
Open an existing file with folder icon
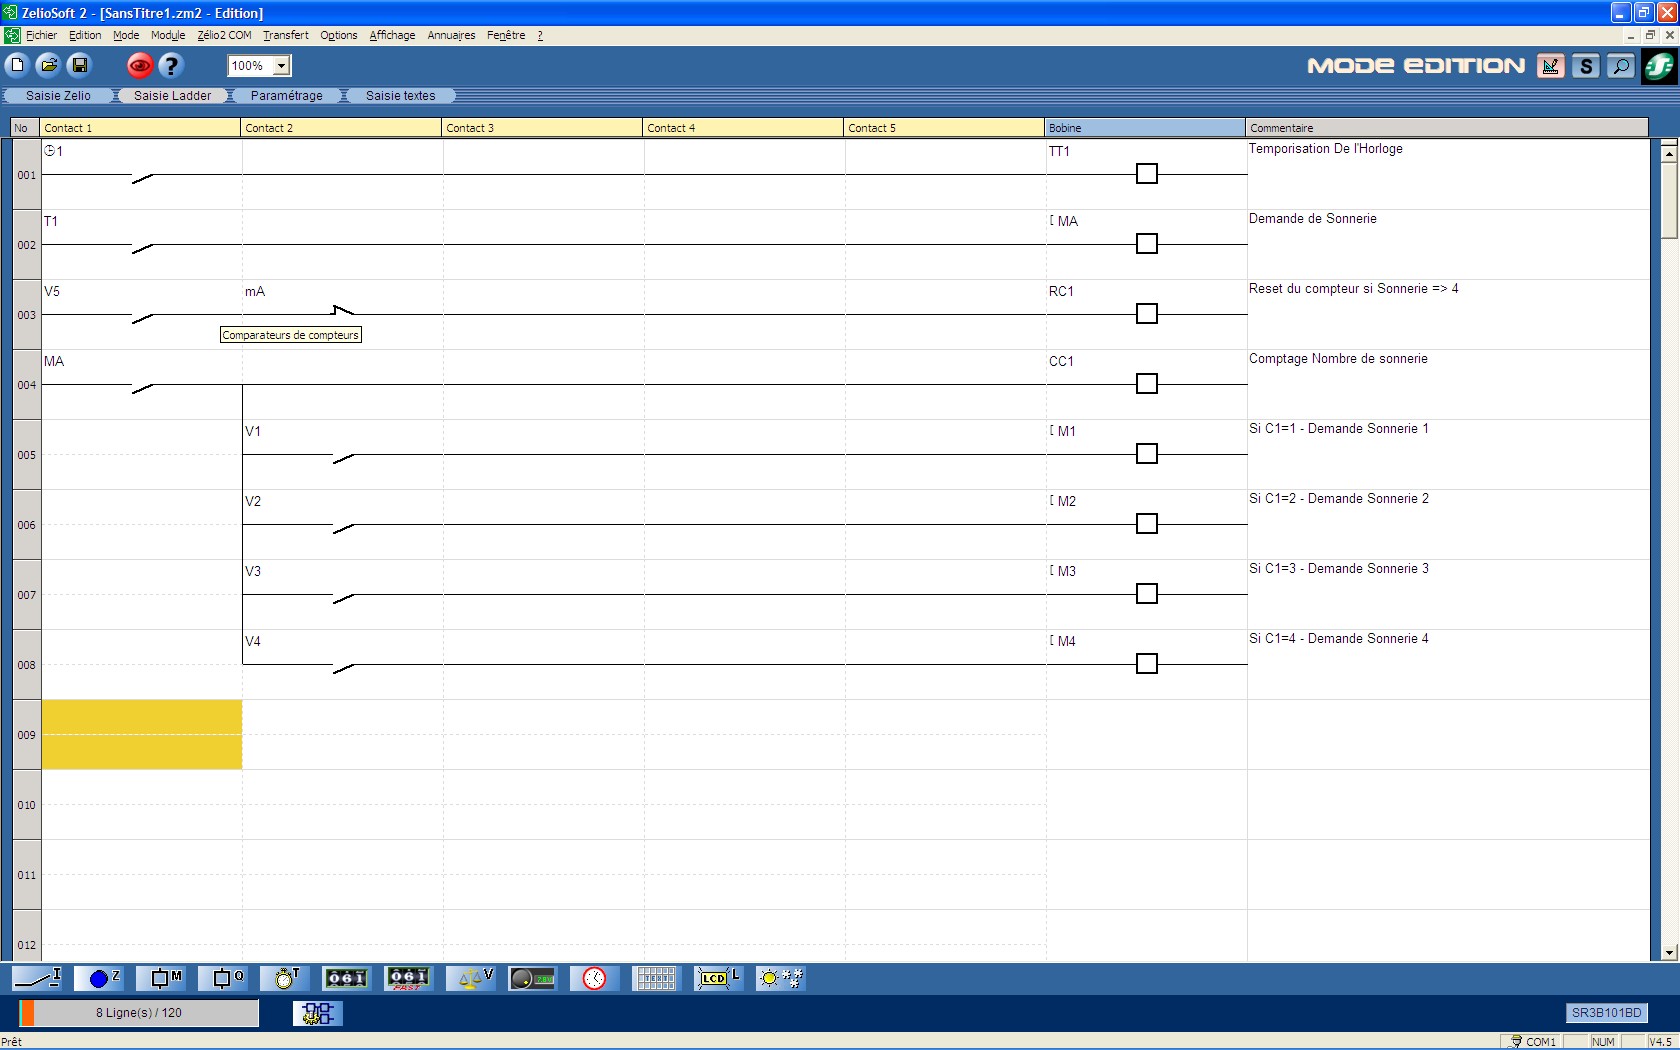click(48, 65)
